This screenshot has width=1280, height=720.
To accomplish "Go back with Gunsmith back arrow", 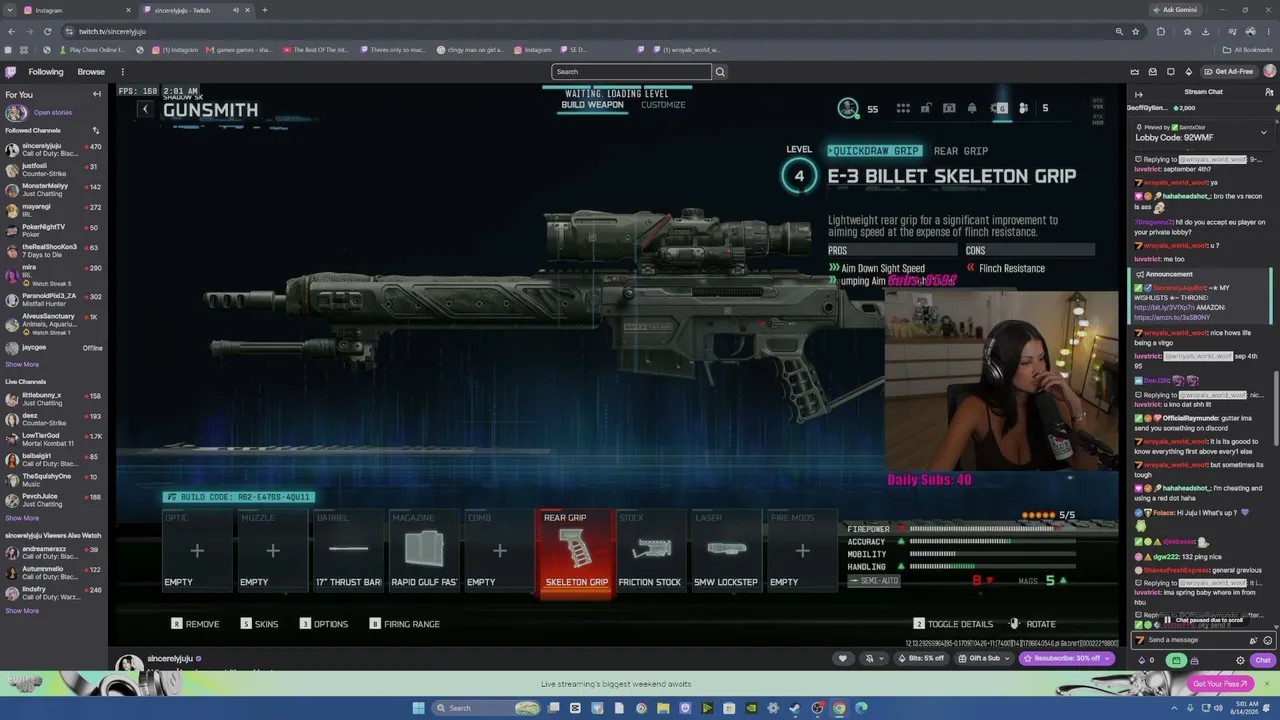I will point(146,109).
